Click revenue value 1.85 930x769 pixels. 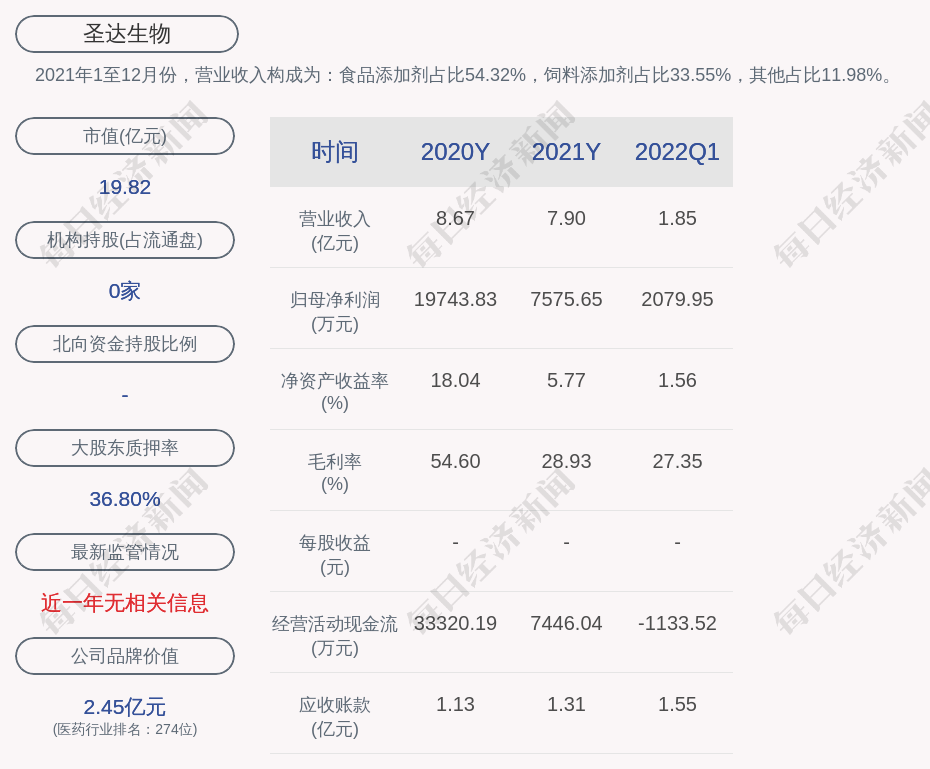[x=677, y=218]
